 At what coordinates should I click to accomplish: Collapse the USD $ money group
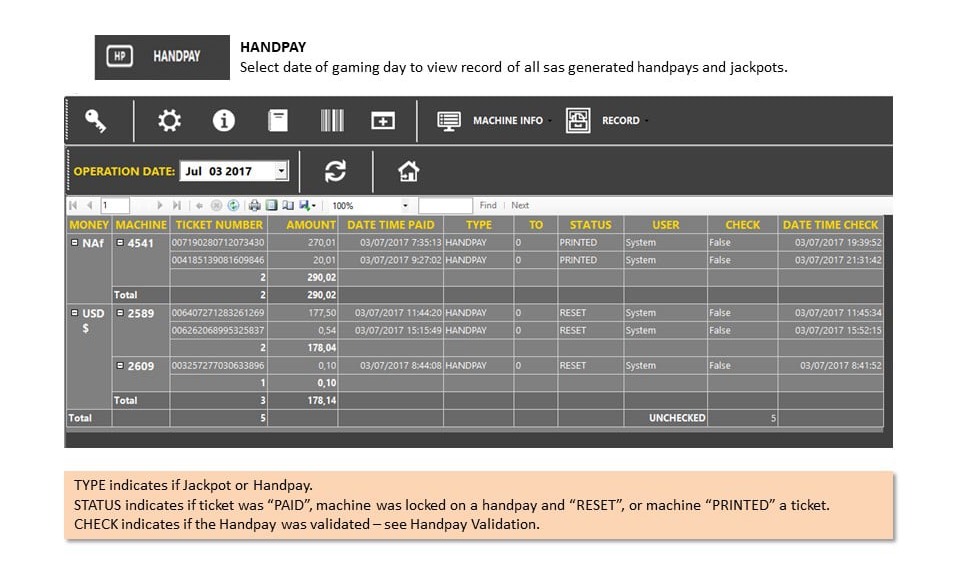pyautogui.click(x=74, y=313)
